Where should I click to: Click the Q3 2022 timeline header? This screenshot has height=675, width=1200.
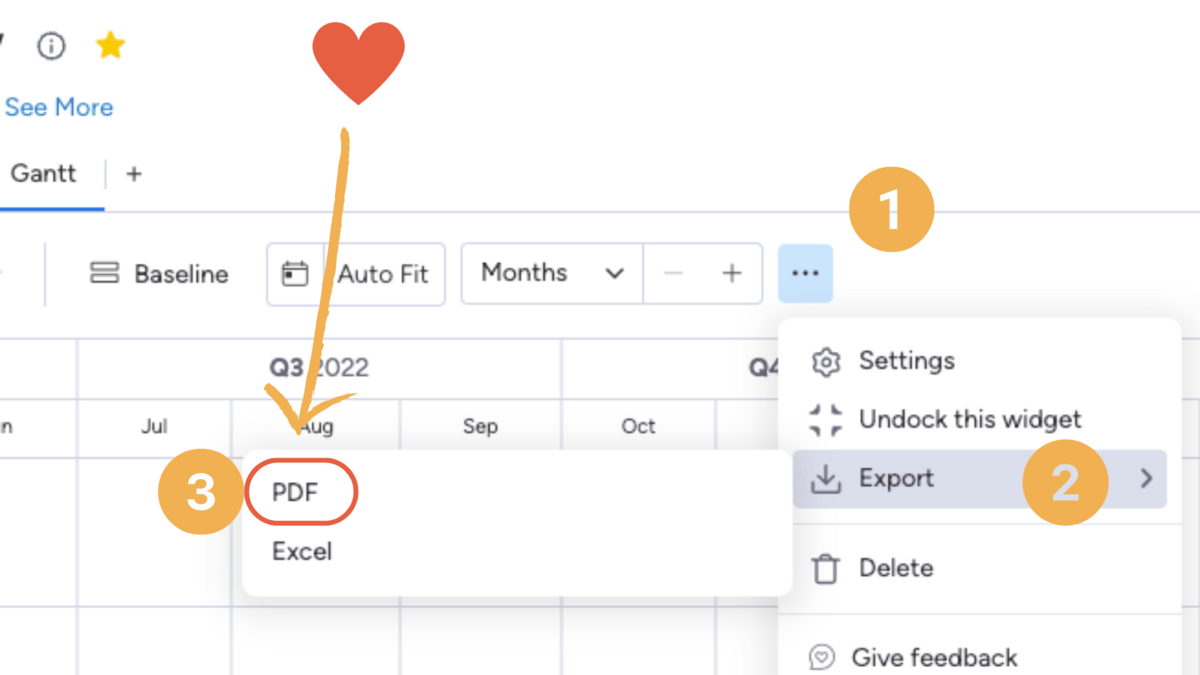(x=319, y=368)
